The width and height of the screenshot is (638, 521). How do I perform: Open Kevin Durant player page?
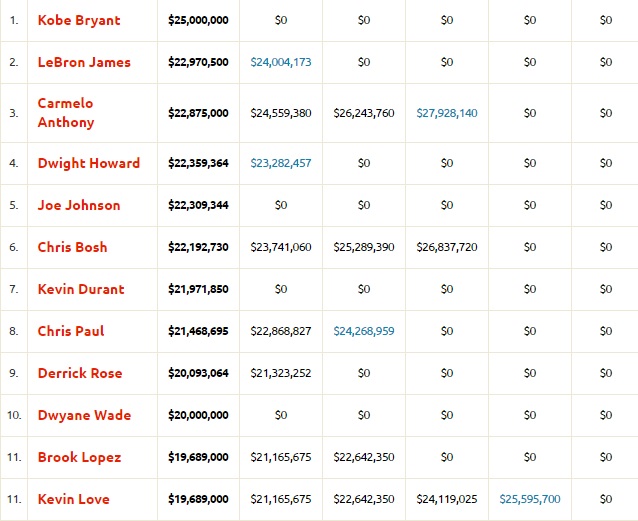point(81,289)
